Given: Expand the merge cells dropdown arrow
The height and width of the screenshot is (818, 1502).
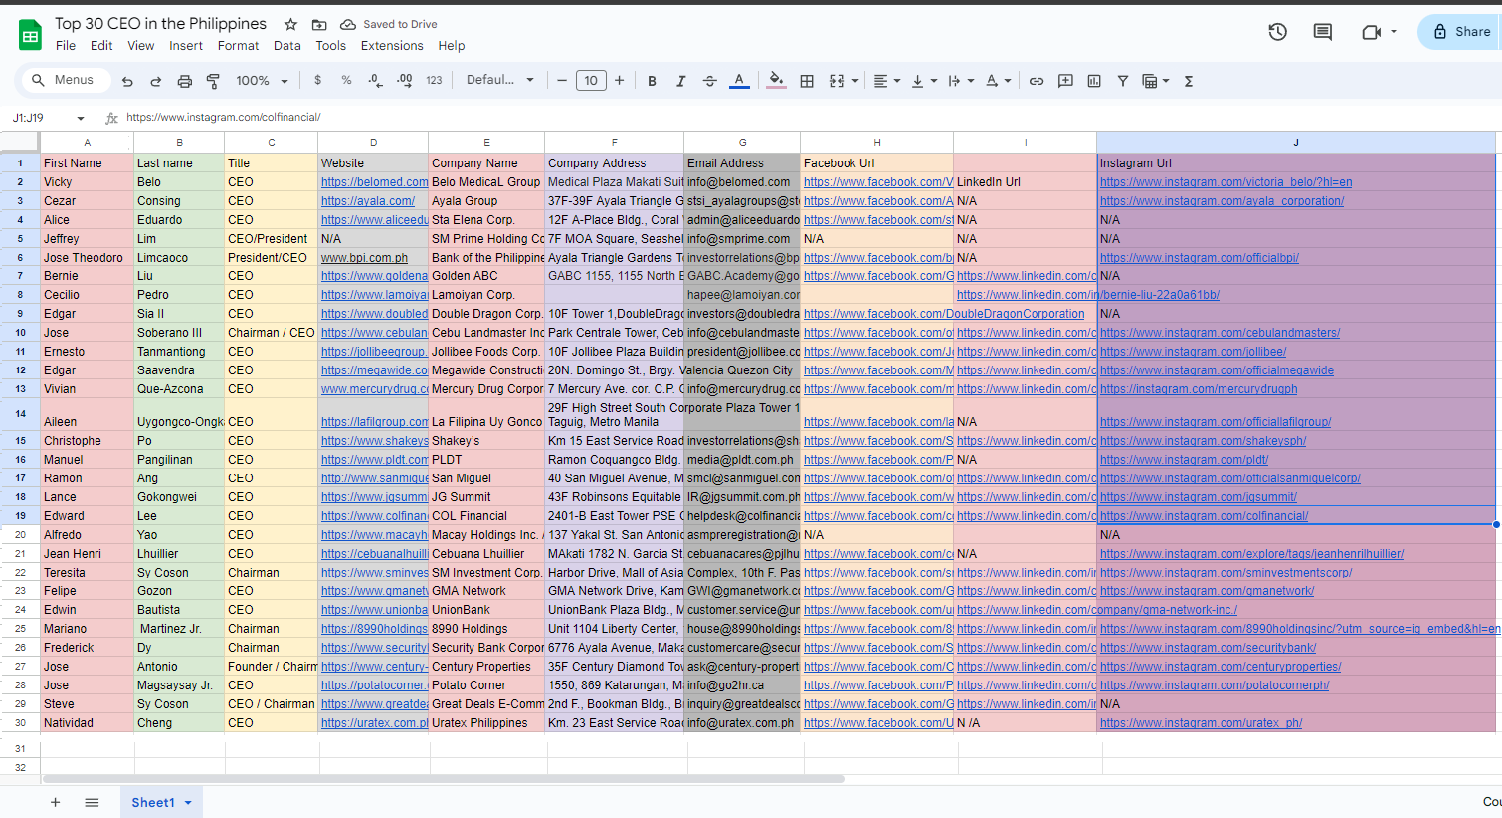Looking at the screenshot, I should 855,81.
